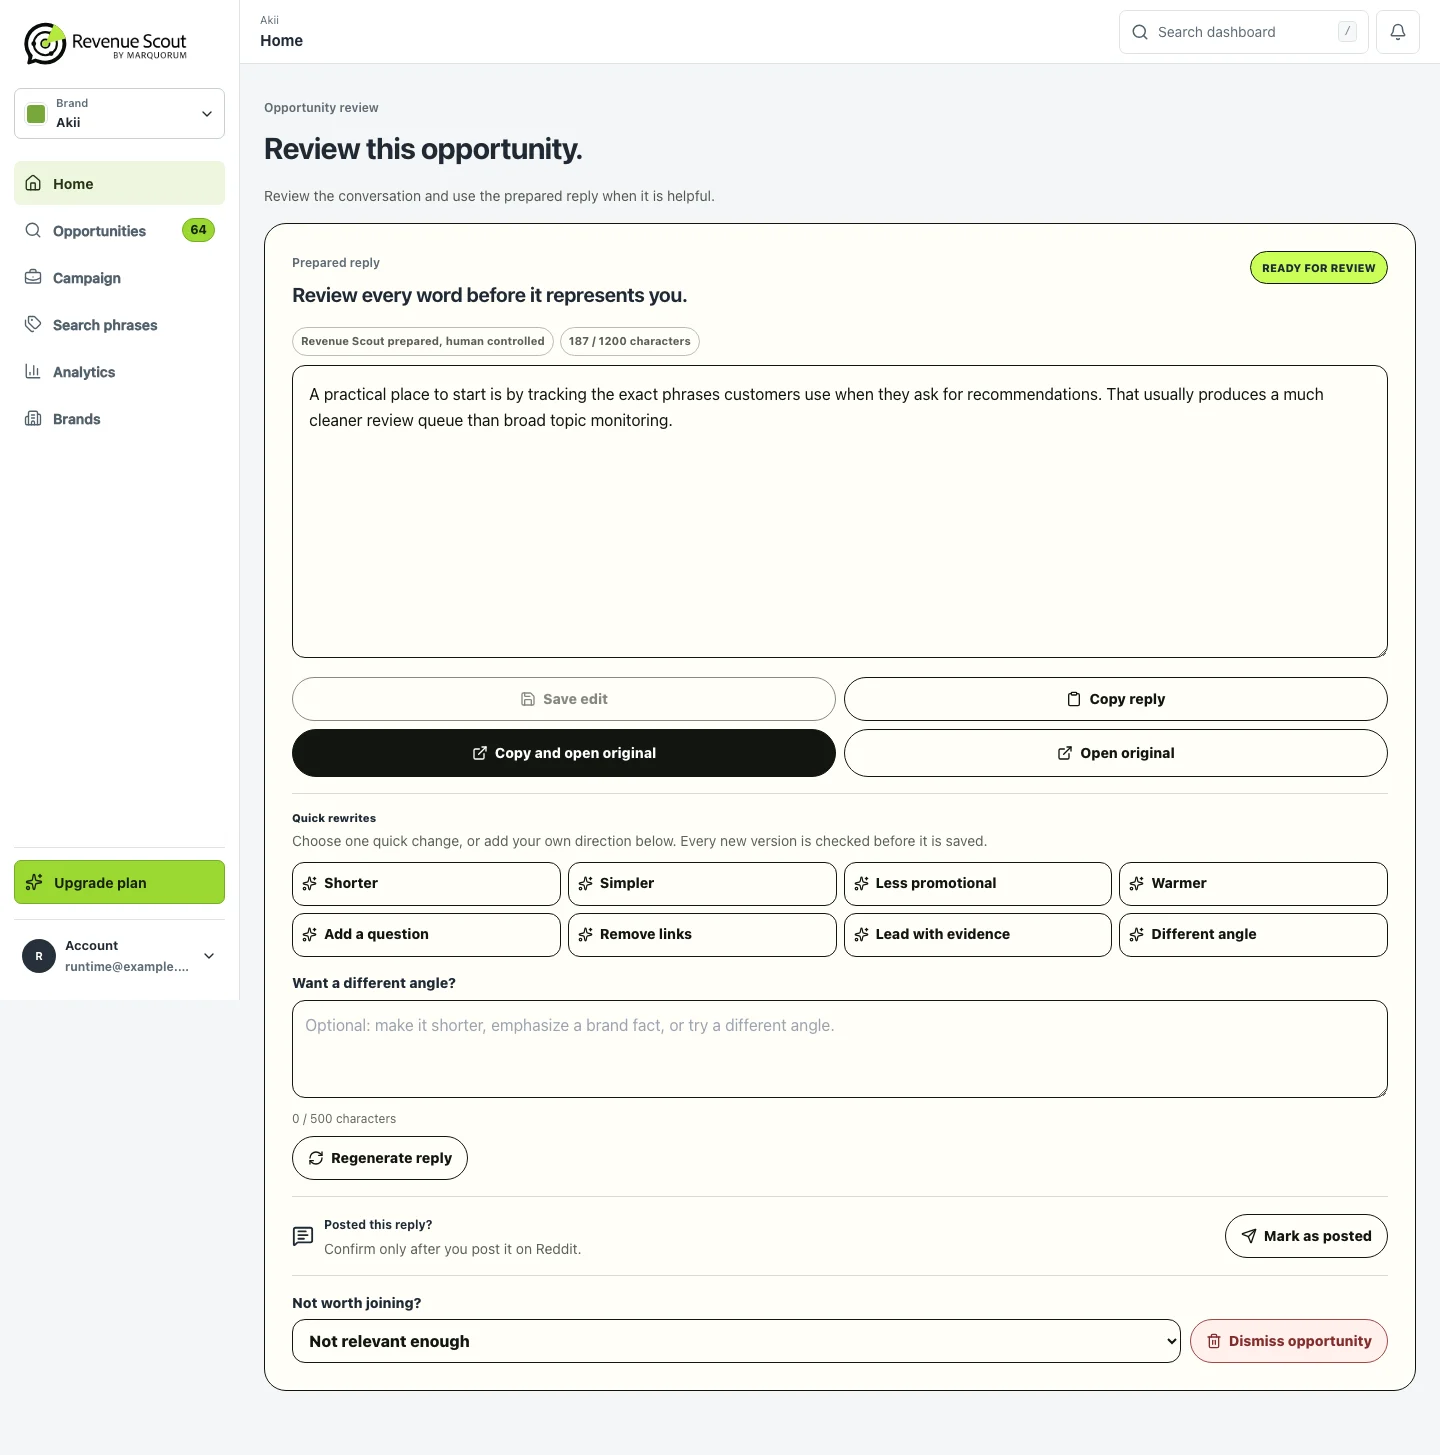Click the 64 opportunities count badge

tap(198, 230)
